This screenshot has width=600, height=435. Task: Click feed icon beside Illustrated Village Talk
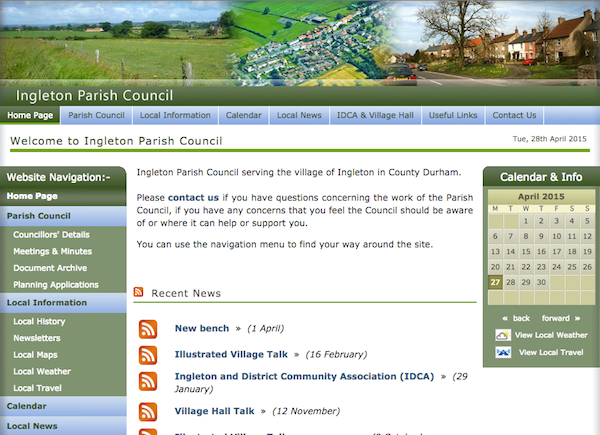point(148,355)
